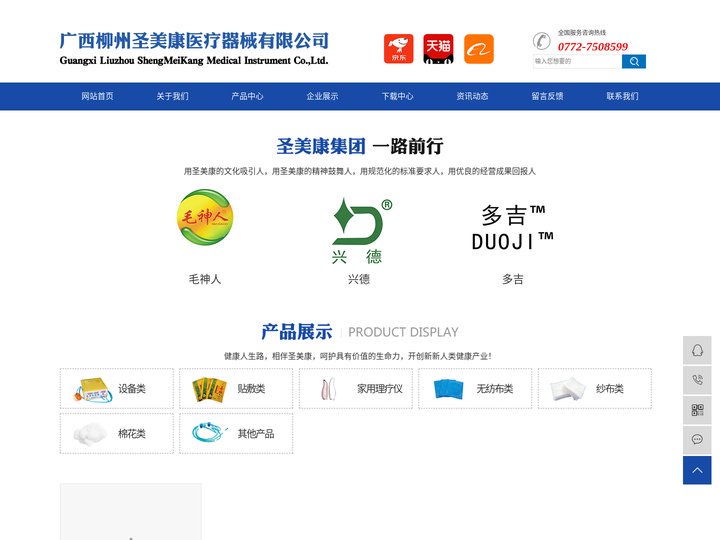The image size is (720, 540).
Task: Go to 网站首页 in navigation bar
Action: click(97, 96)
